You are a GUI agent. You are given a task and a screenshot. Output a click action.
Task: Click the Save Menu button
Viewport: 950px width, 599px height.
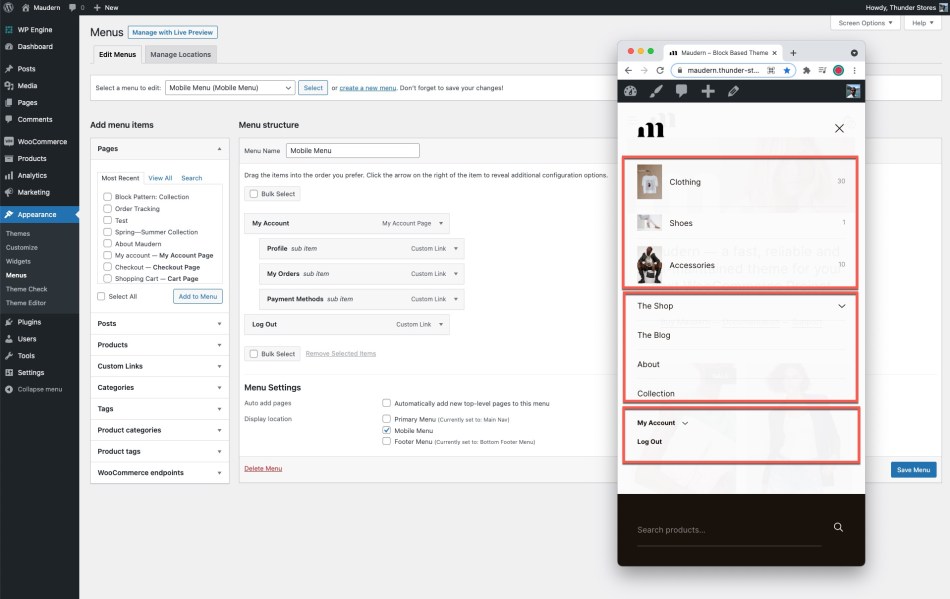pos(913,470)
